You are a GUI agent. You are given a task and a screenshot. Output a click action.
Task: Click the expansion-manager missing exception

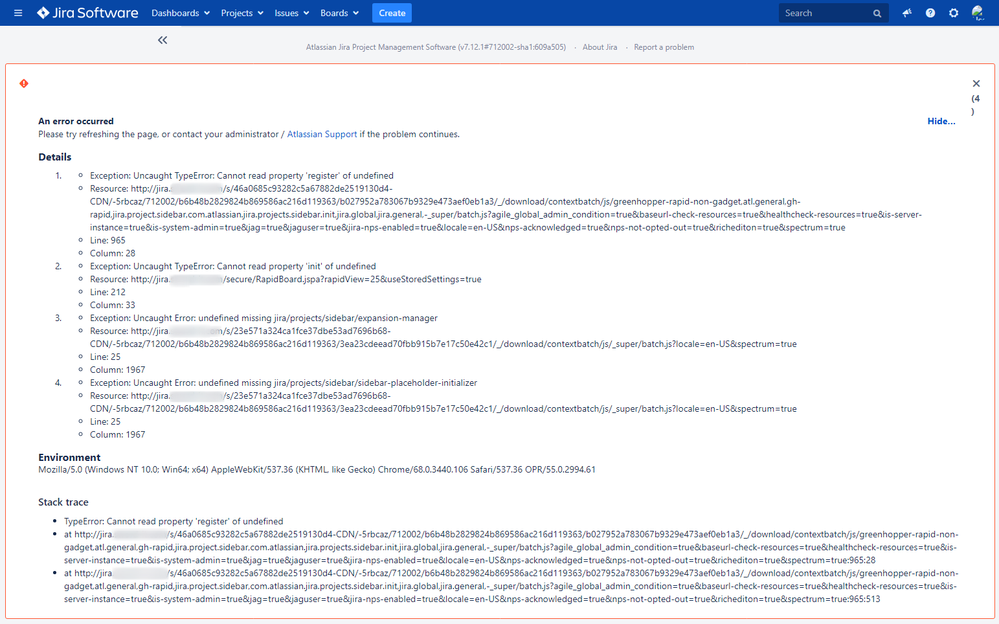point(264,318)
